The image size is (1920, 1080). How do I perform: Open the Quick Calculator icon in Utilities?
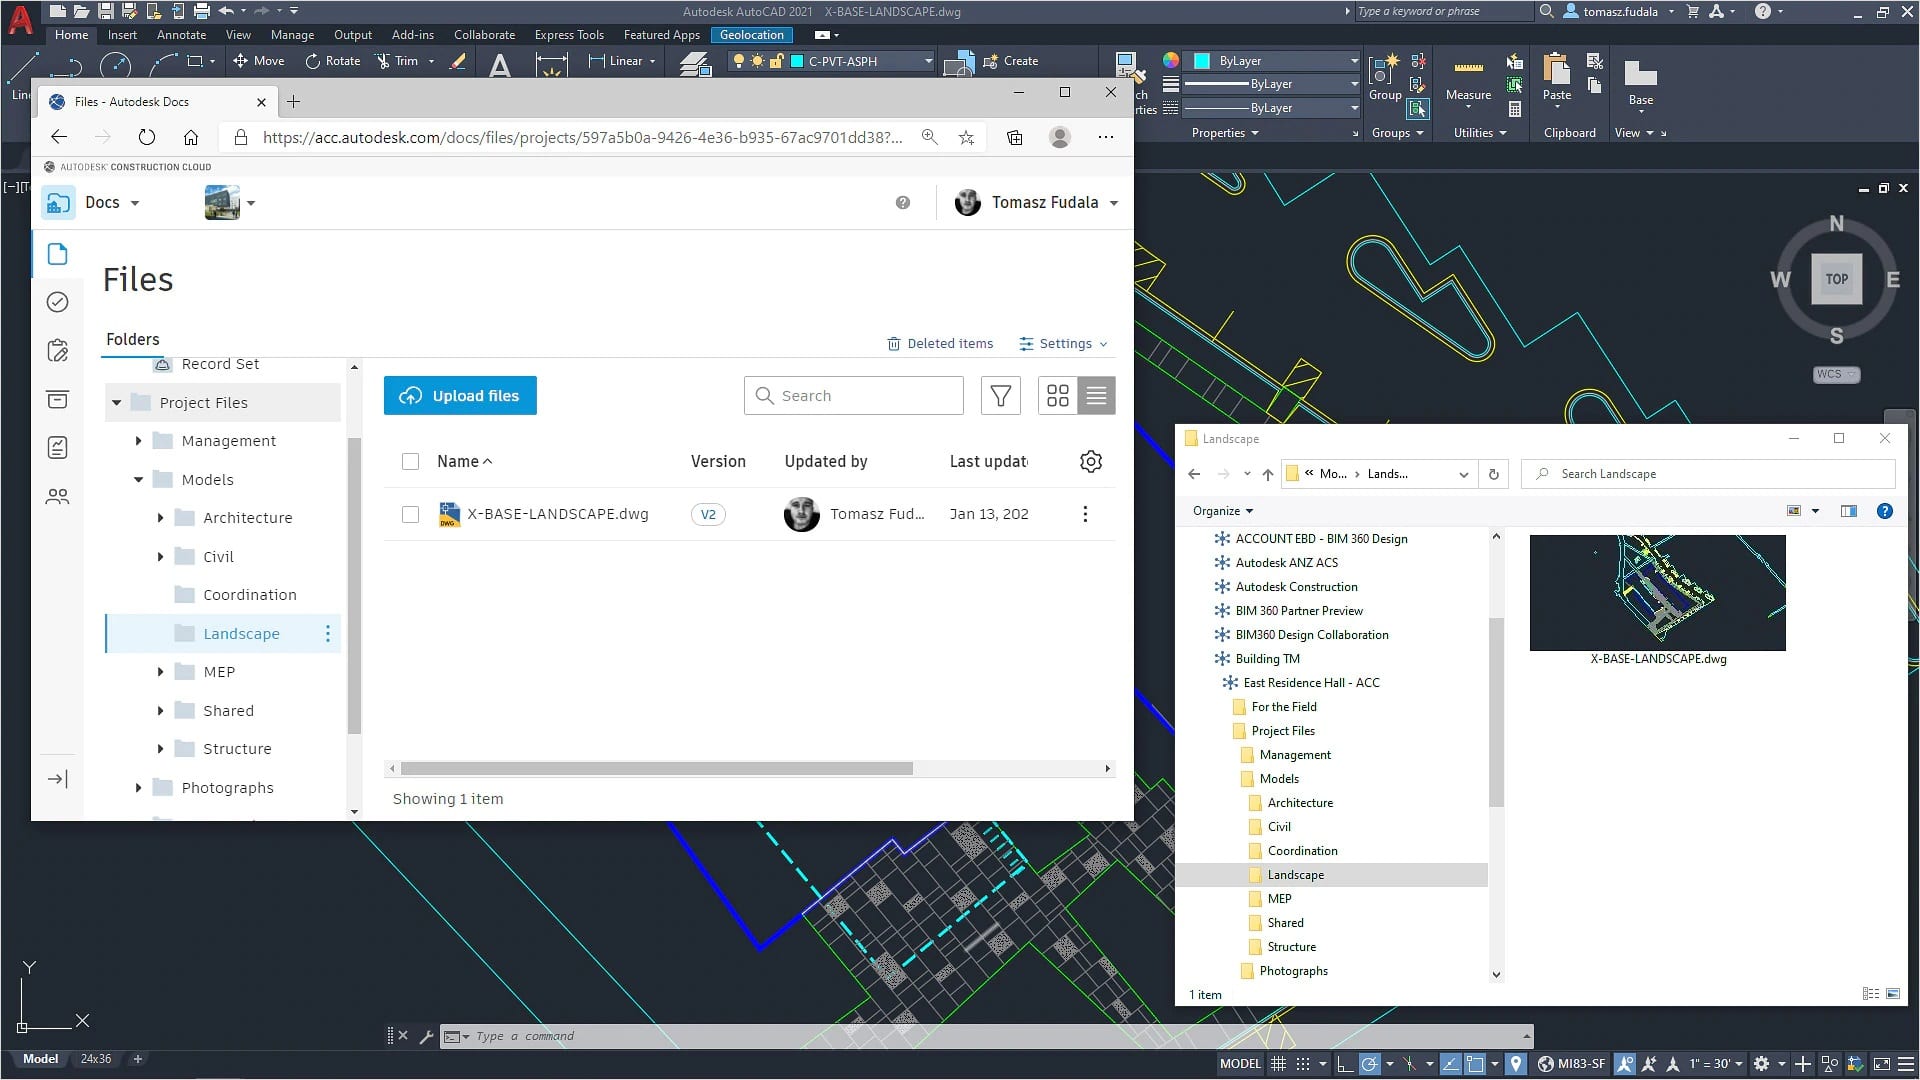[x=1515, y=109]
